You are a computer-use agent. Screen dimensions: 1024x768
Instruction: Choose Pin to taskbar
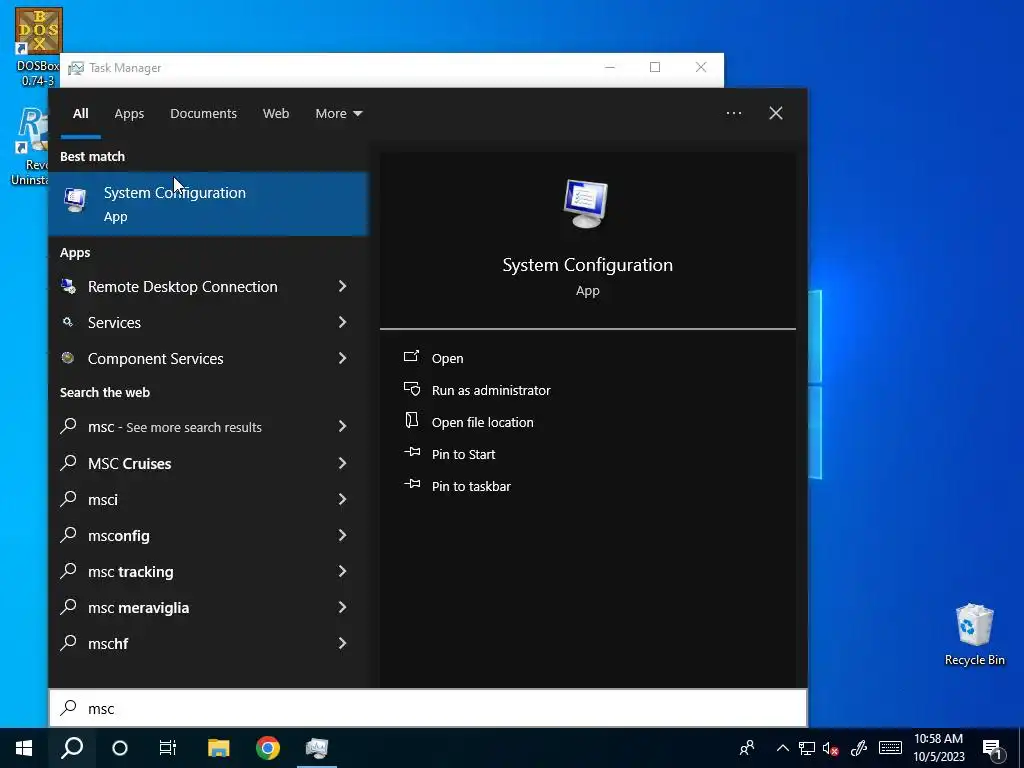(x=471, y=487)
